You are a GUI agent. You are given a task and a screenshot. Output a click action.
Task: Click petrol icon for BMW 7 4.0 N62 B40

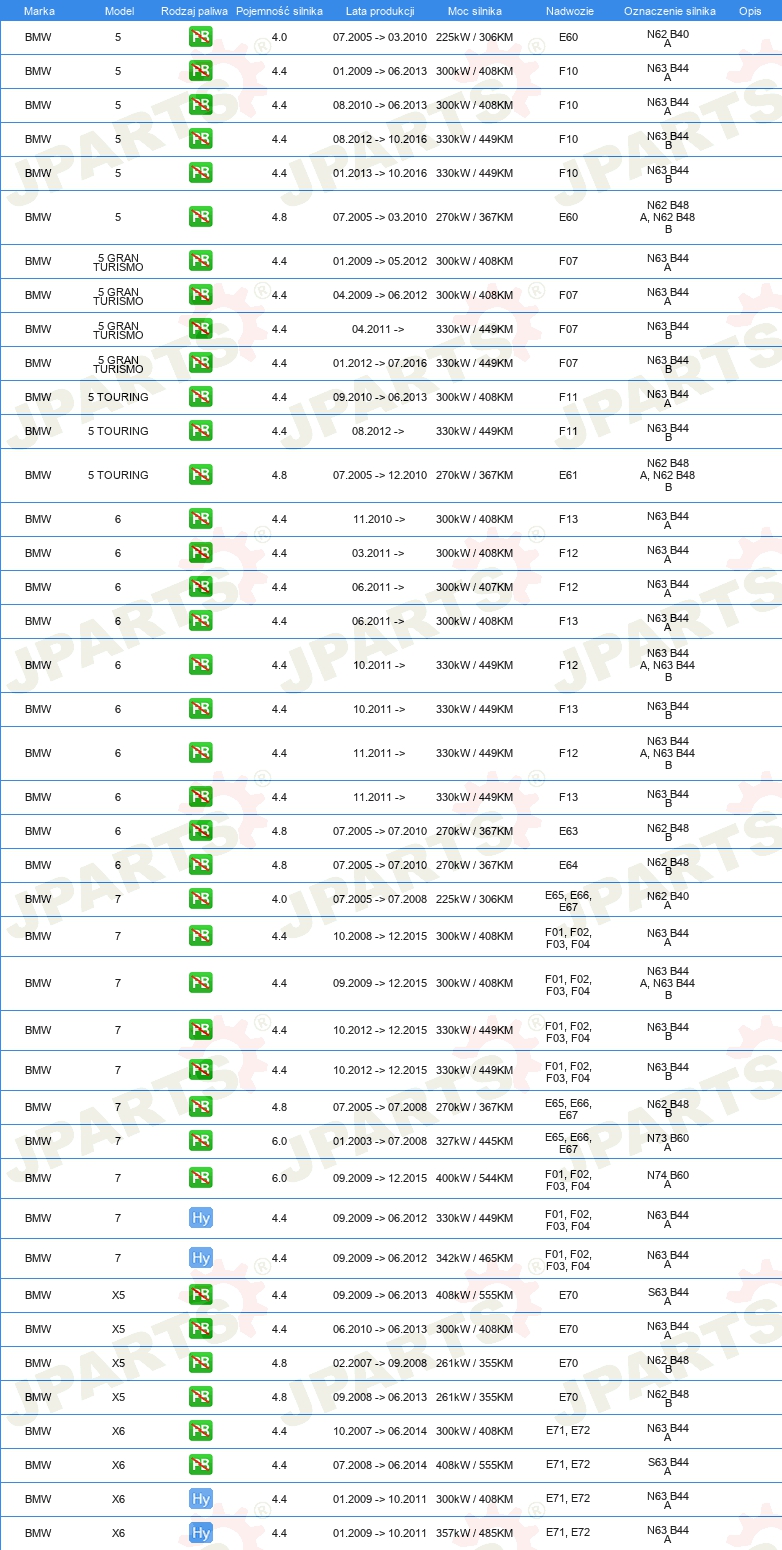click(200, 899)
